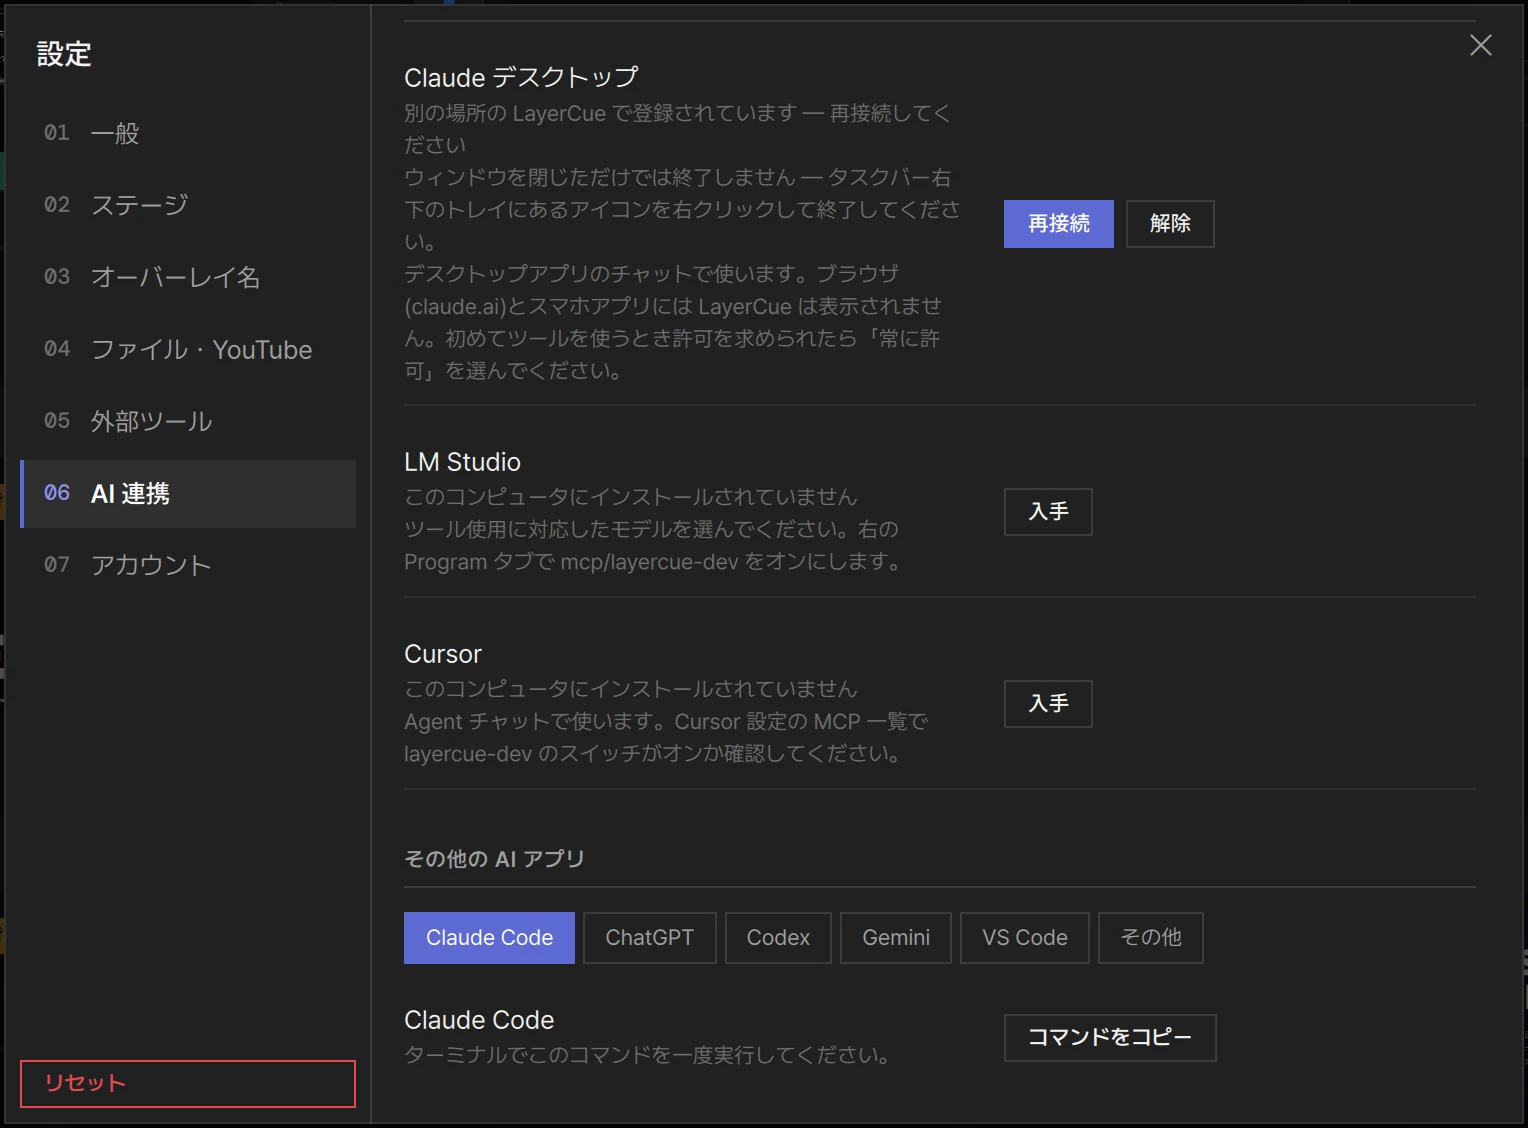
Task: Close the settings dialog with the X
Action: tap(1481, 45)
